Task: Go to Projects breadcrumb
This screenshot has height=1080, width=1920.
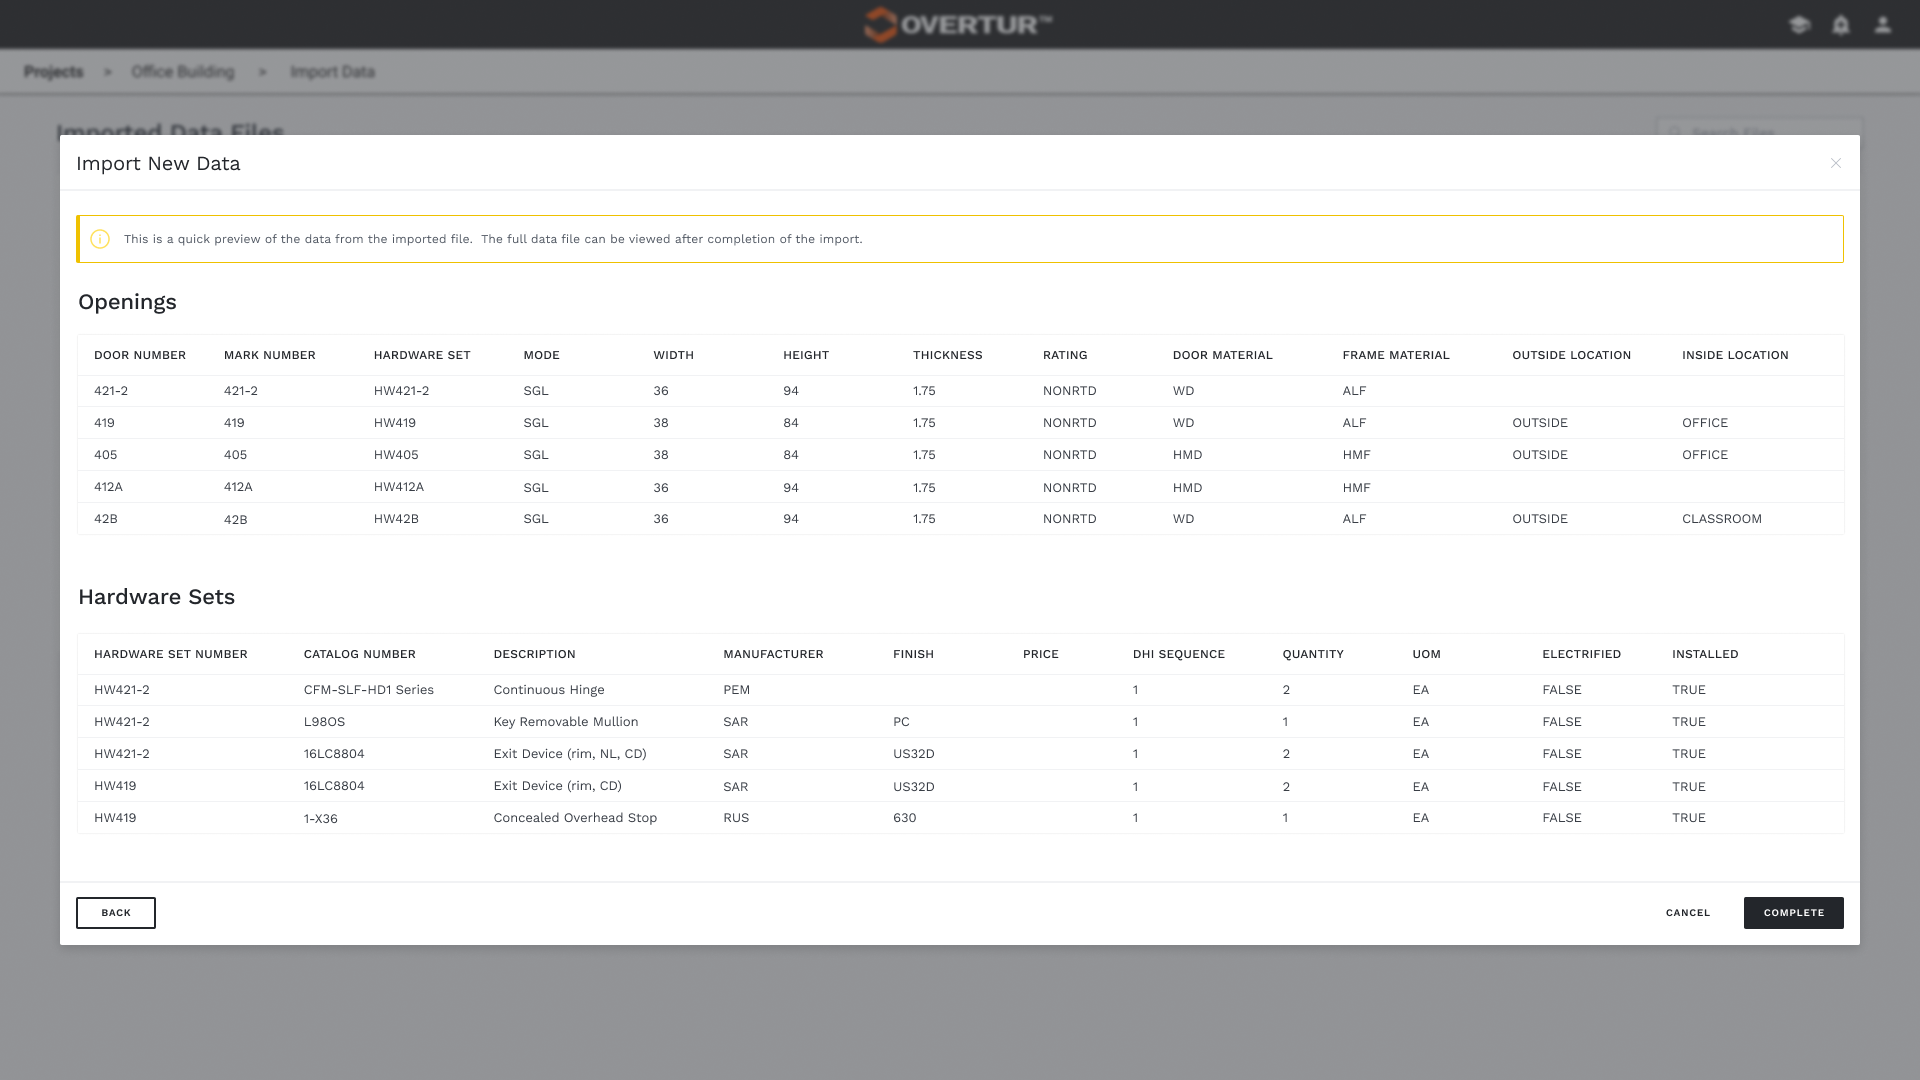Action: click(x=54, y=72)
